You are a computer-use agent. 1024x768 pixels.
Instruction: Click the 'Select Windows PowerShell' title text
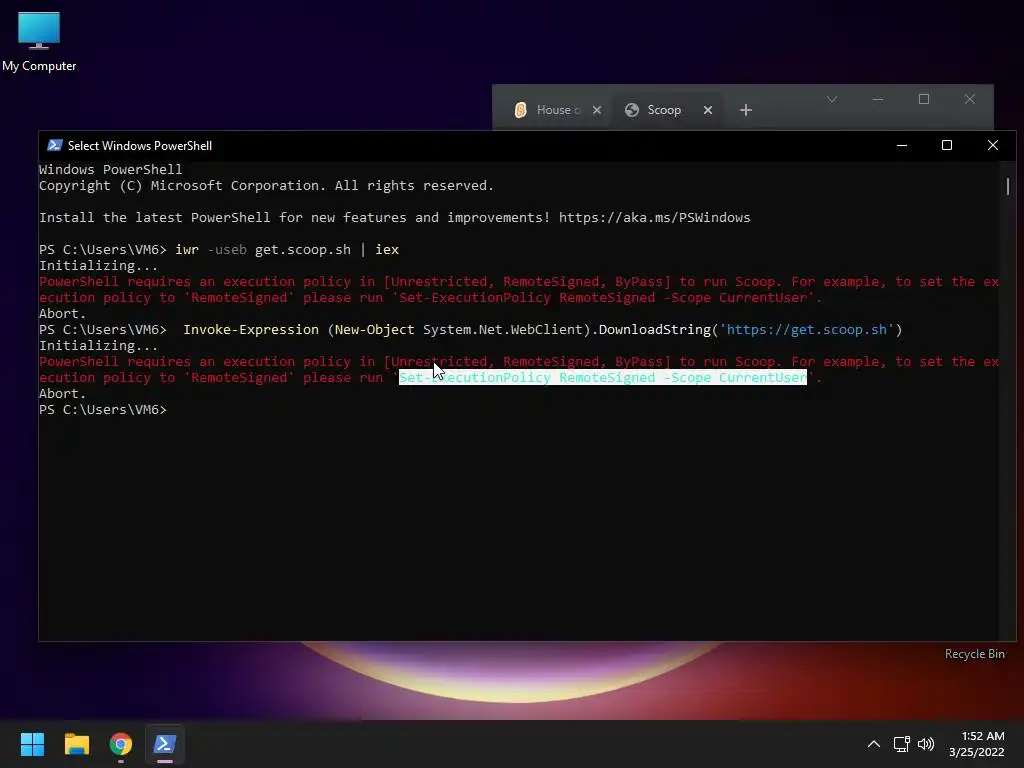point(140,146)
